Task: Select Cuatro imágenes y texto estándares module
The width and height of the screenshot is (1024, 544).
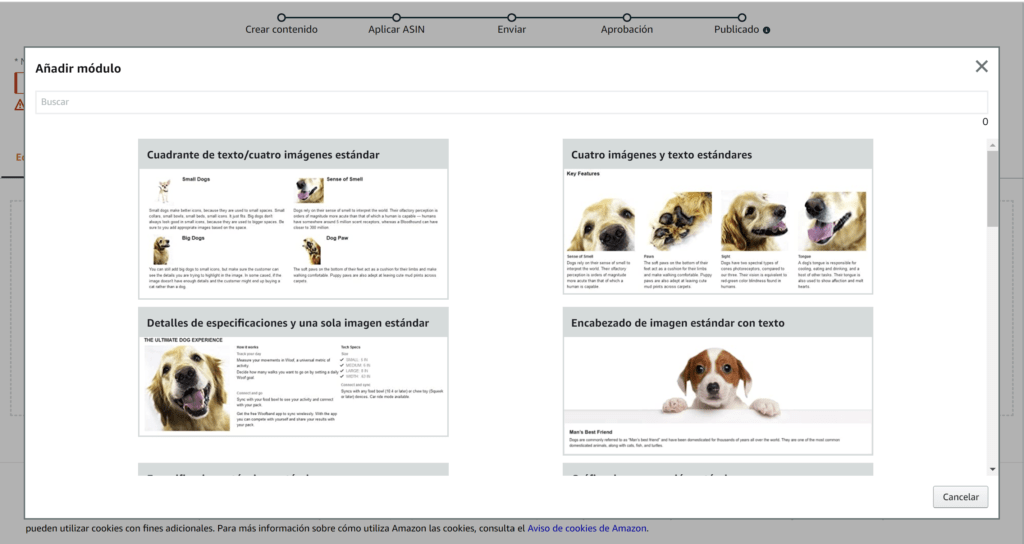Action: (x=718, y=217)
